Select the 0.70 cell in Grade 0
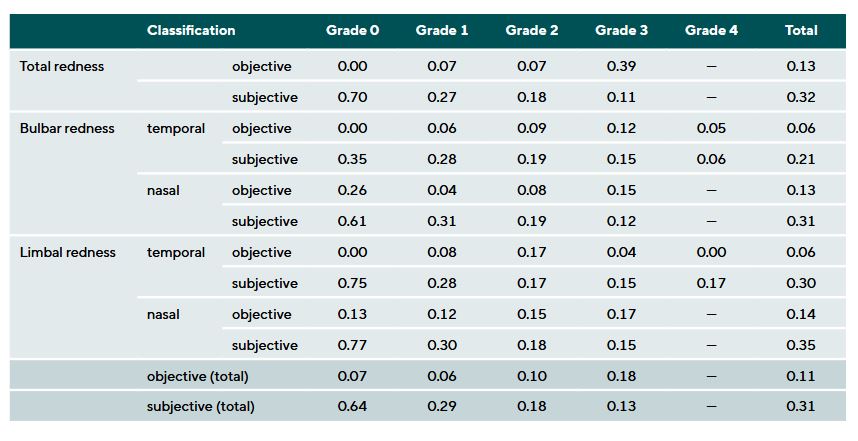The image size is (858, 441). (352, 97)
